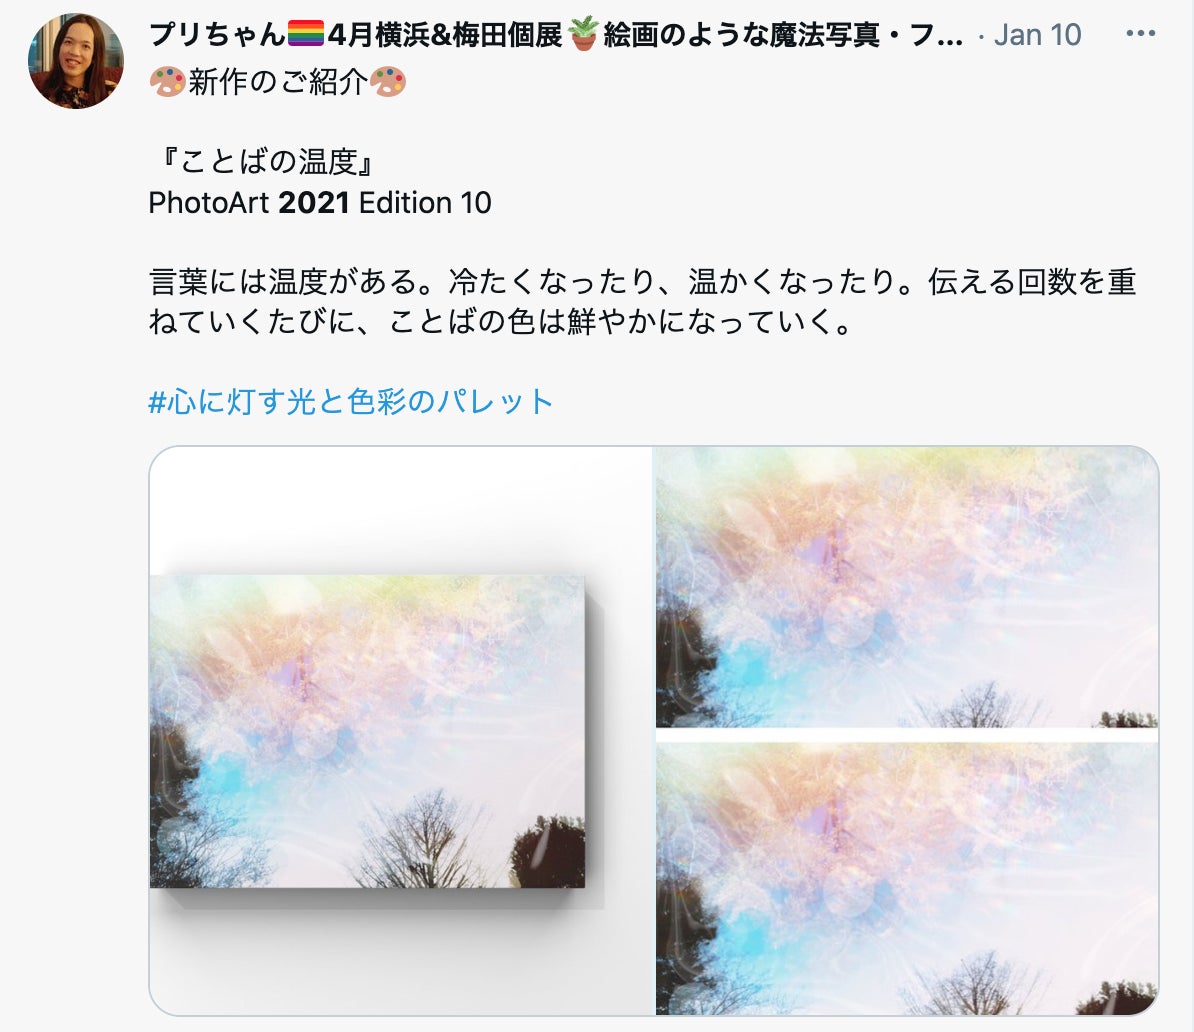Click the rainbow flag emoji in name
Image resolution: width=1194 pixels, height=1032 pixels.
click(305, 34)
